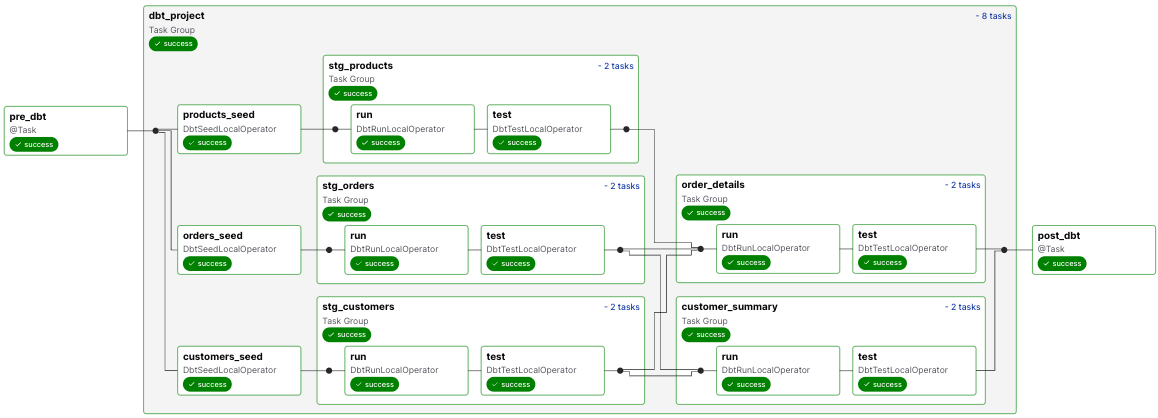Select run task inside stg_products

tap(412, 129)
